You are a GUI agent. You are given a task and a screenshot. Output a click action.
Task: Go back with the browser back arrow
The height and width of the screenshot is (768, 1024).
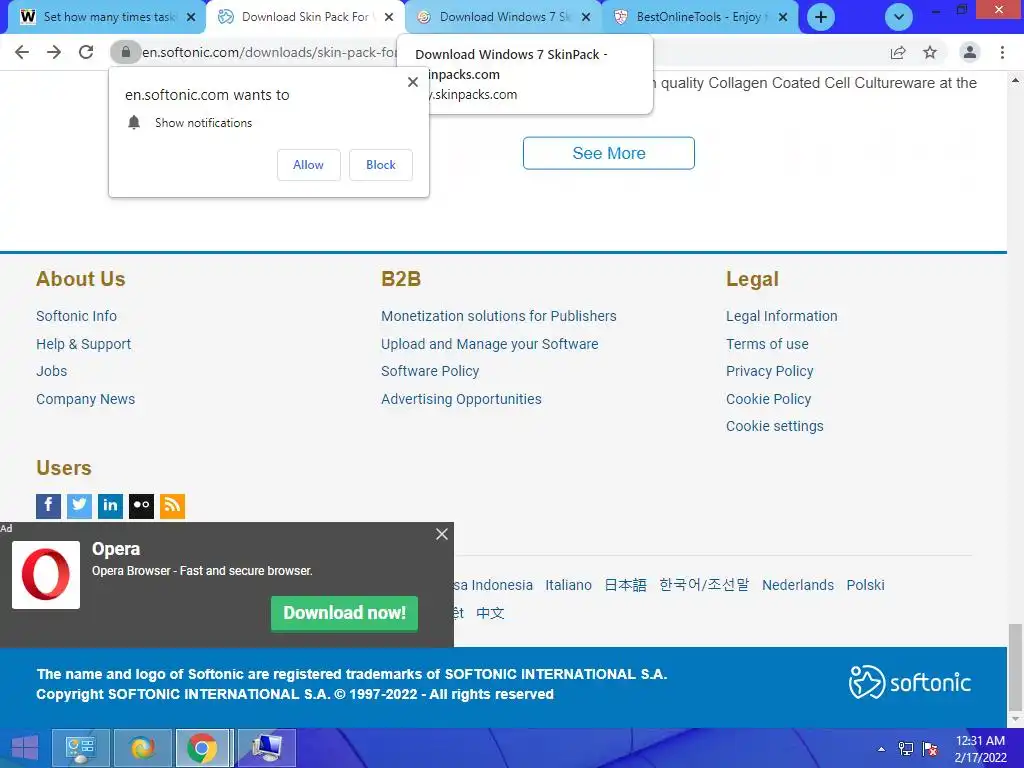pyautogui.click(x=22, y=52)
